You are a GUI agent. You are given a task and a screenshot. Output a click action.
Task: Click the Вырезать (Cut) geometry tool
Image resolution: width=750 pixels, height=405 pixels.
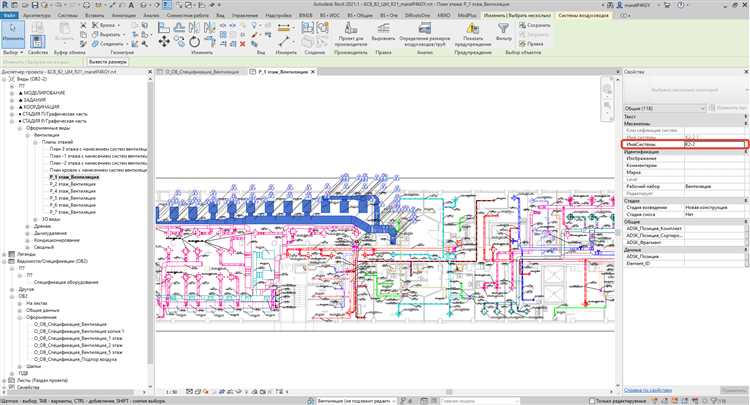tap(107, 34)
